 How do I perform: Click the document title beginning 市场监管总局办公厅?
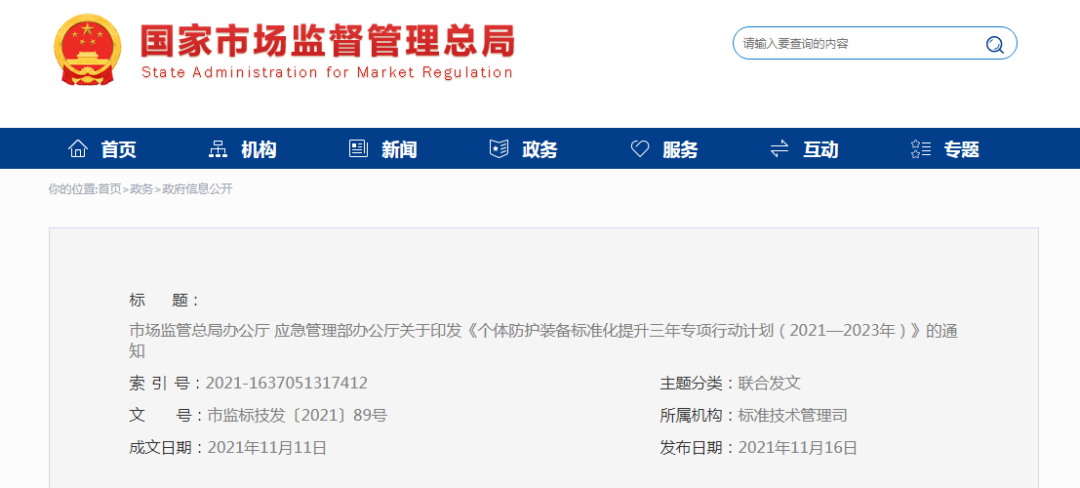[543, 341]
